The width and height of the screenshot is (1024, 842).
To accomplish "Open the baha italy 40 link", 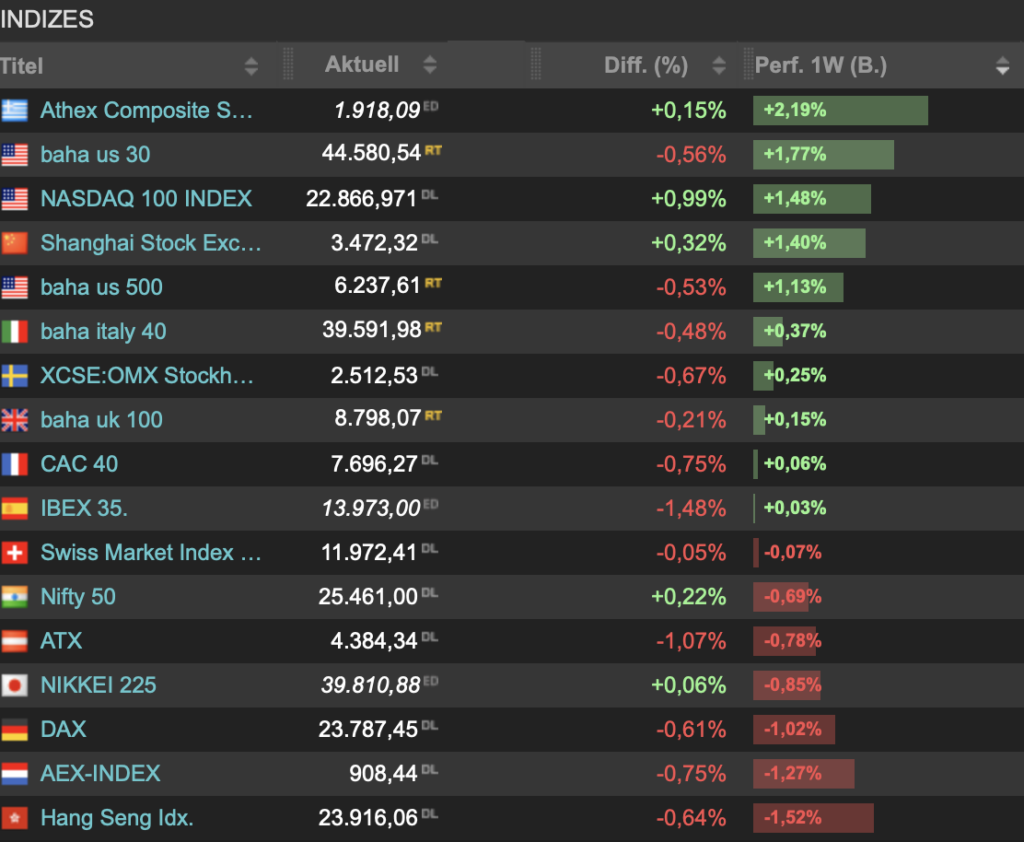I will pyautogui.click(x=103, y=332).
